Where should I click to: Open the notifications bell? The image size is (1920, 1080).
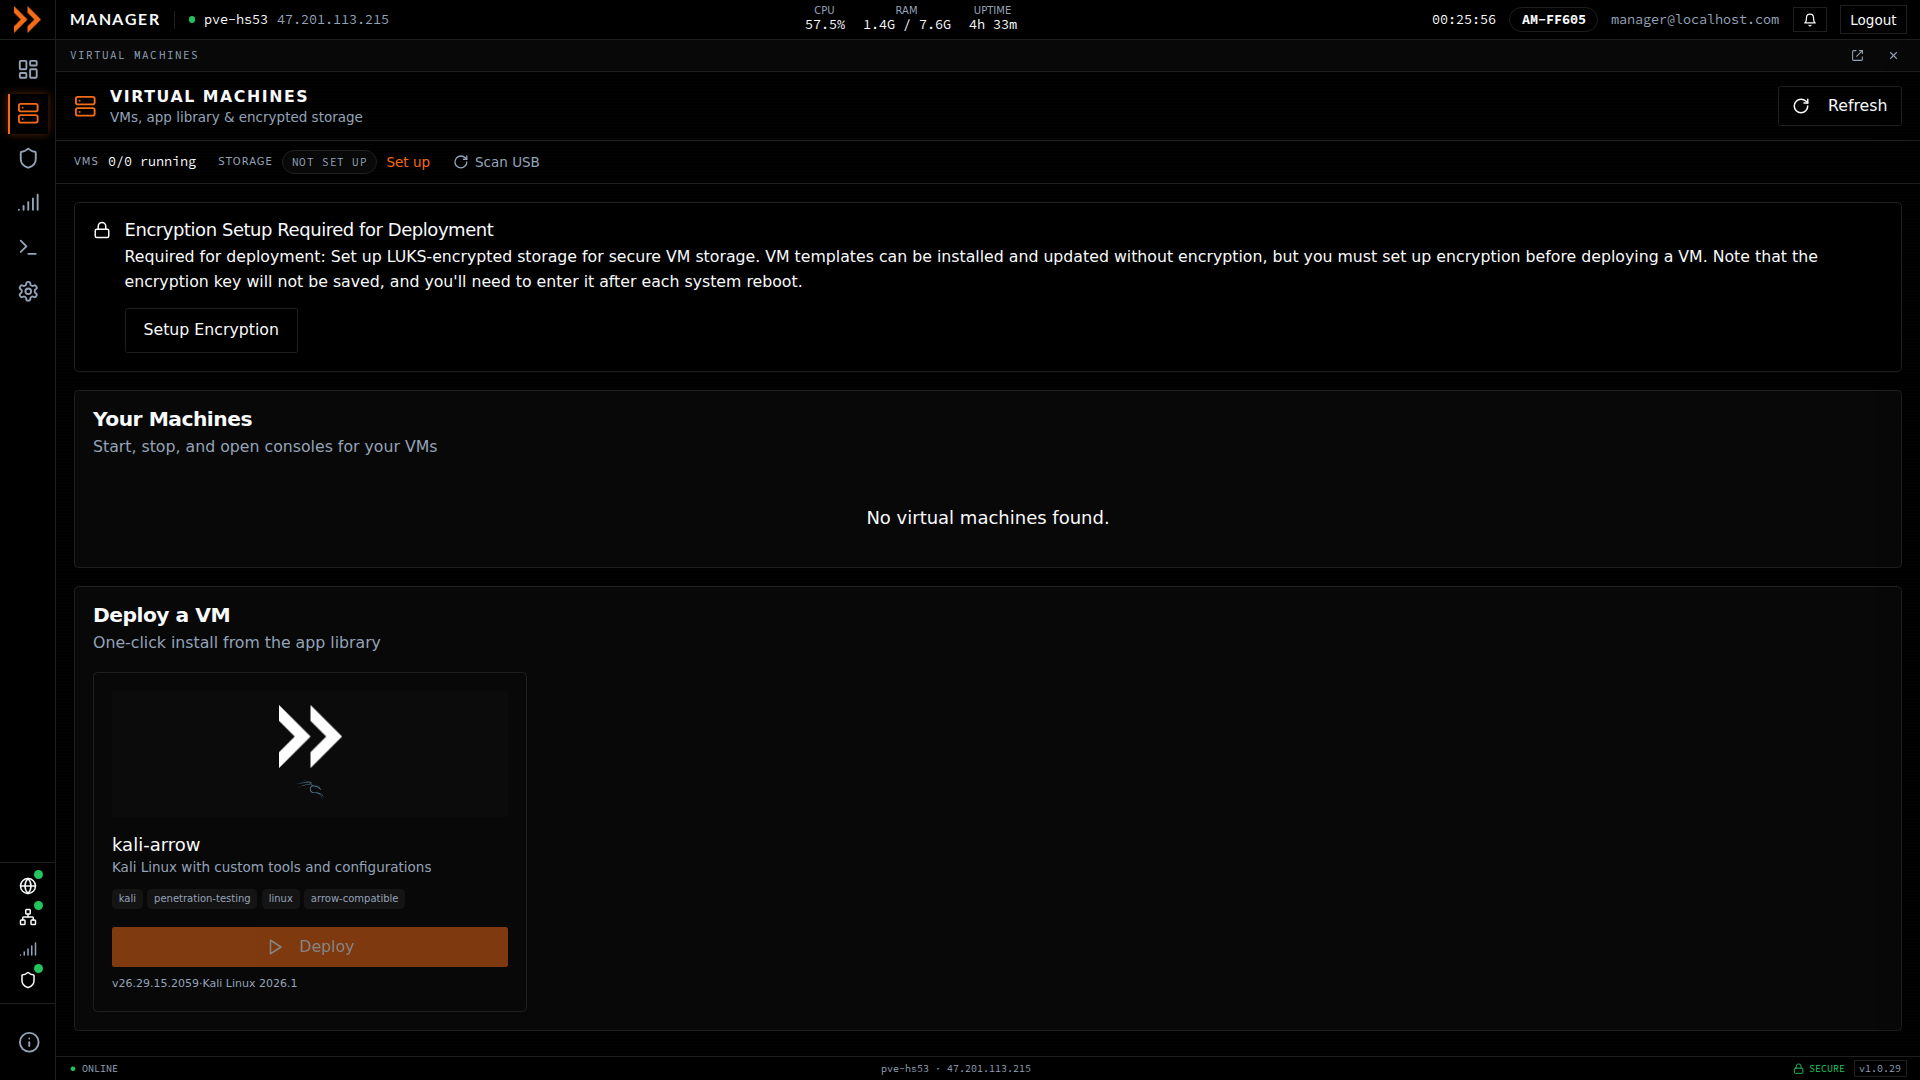(1810, 20)
